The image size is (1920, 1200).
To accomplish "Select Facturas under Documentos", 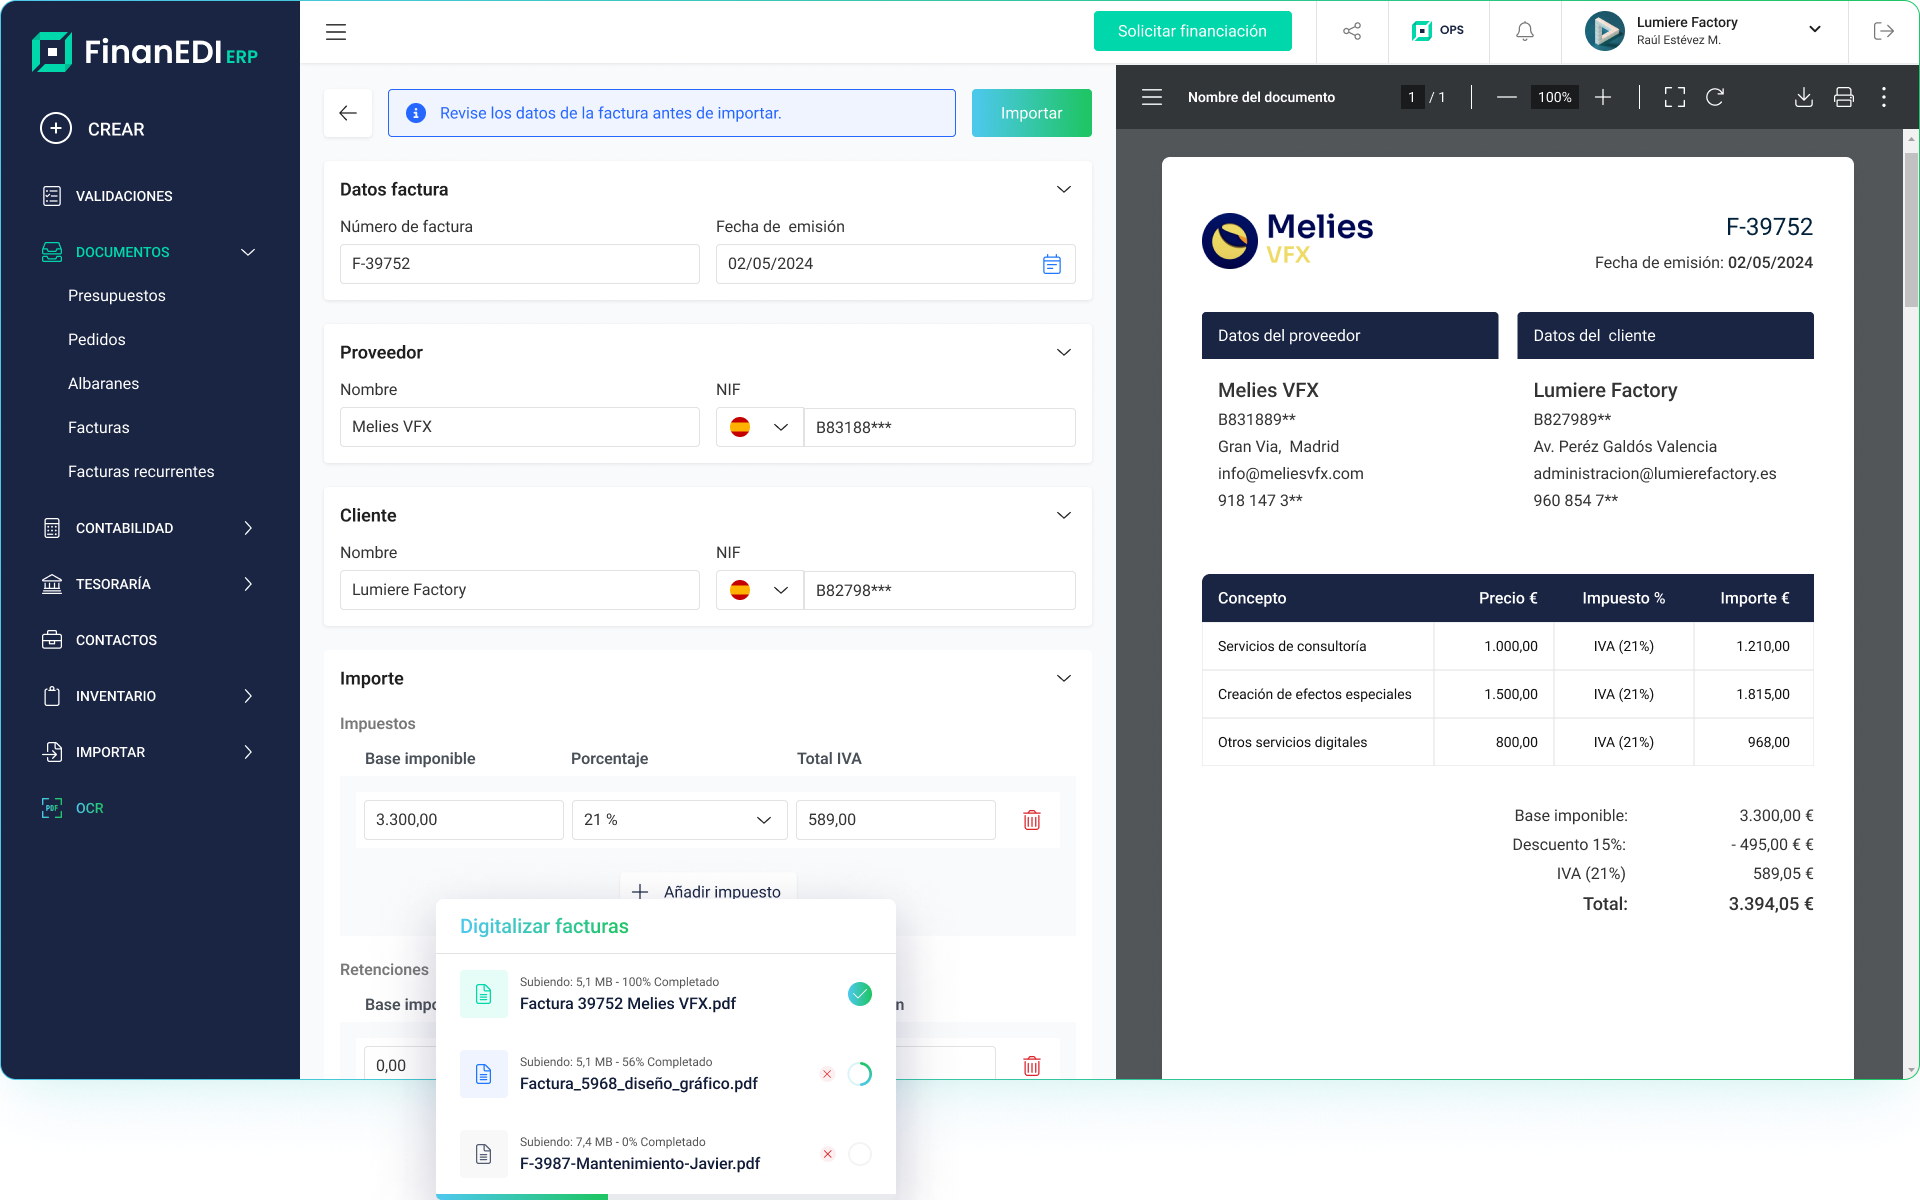I will 99,427.
